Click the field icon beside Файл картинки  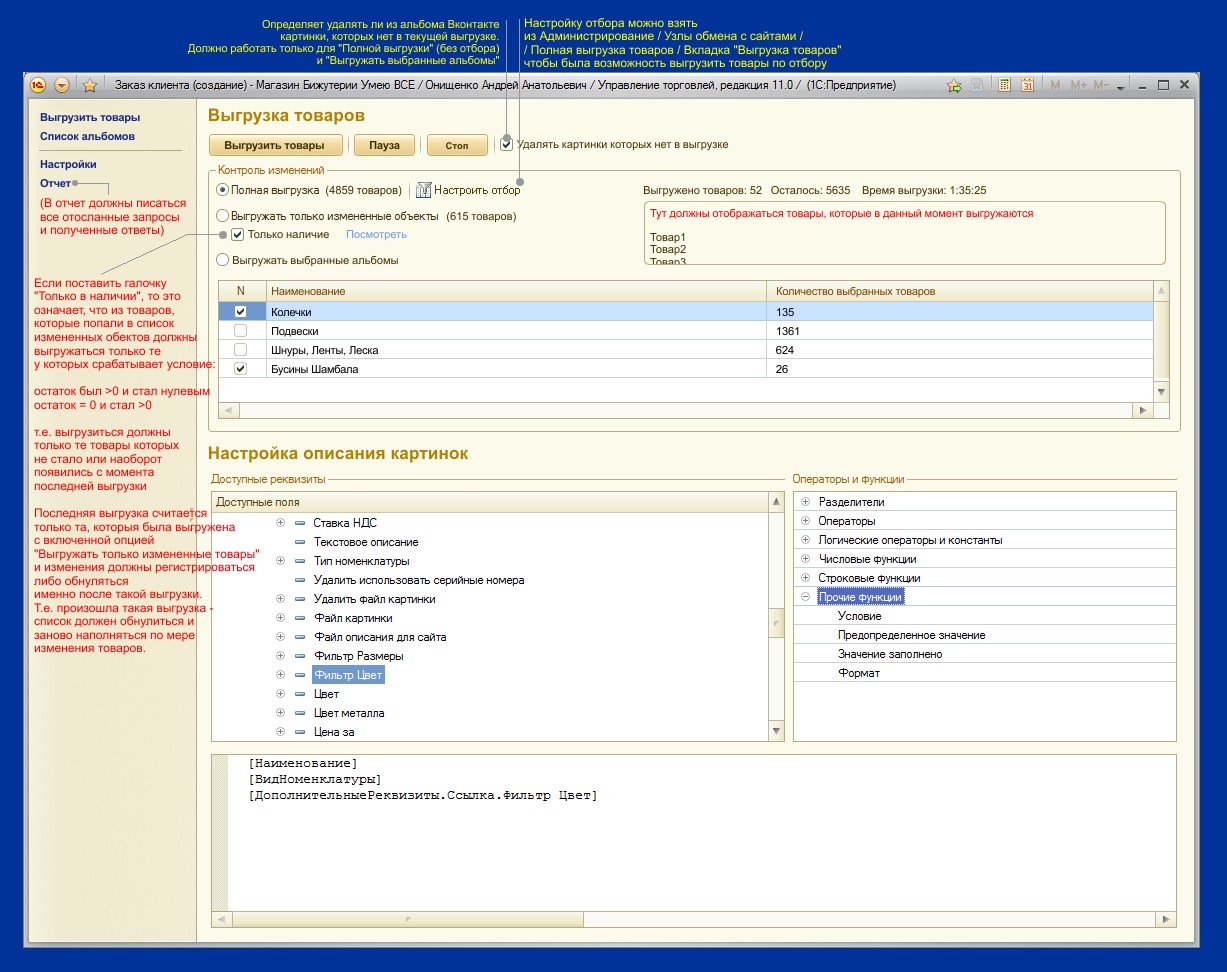click(x=300, y=618)
